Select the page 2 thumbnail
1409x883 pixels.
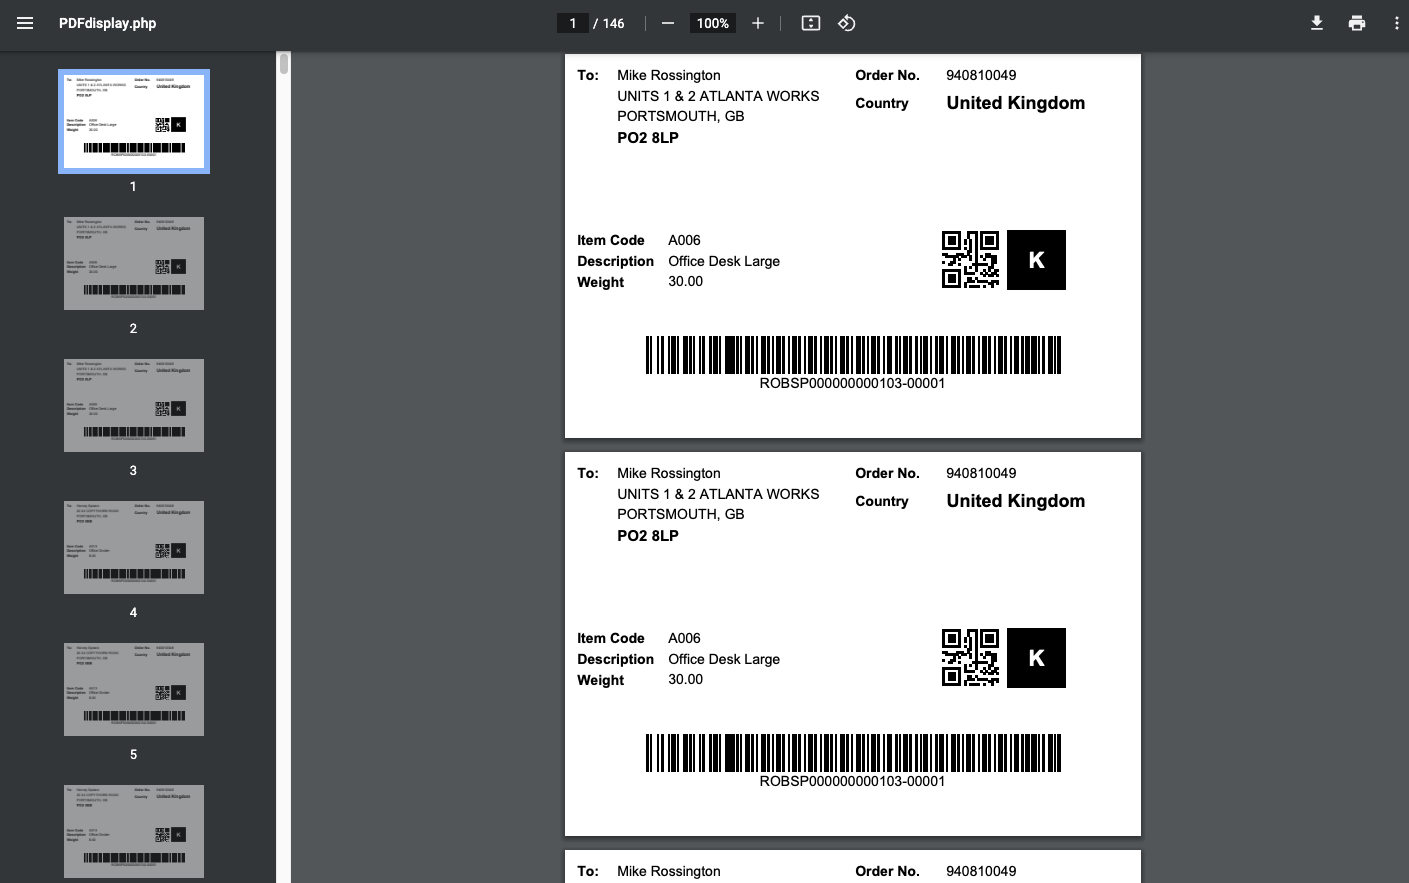[x=133, y=263]
